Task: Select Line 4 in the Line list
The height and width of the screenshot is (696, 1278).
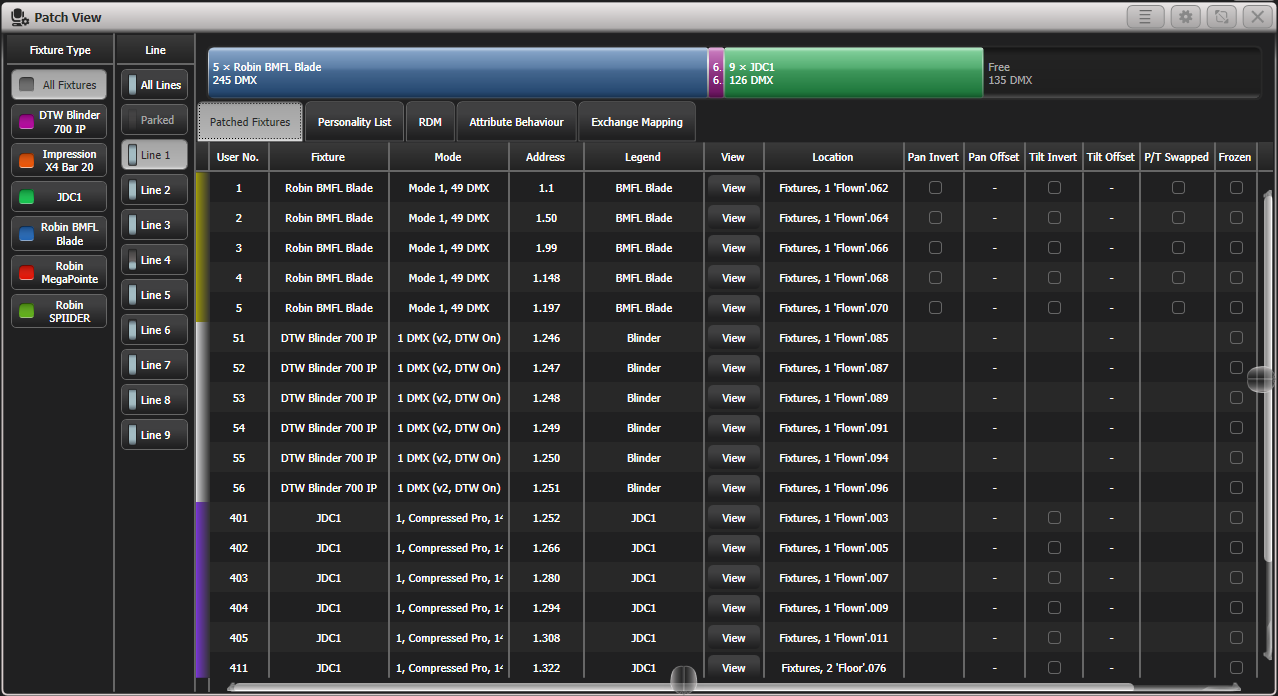Action: point(154,260)
